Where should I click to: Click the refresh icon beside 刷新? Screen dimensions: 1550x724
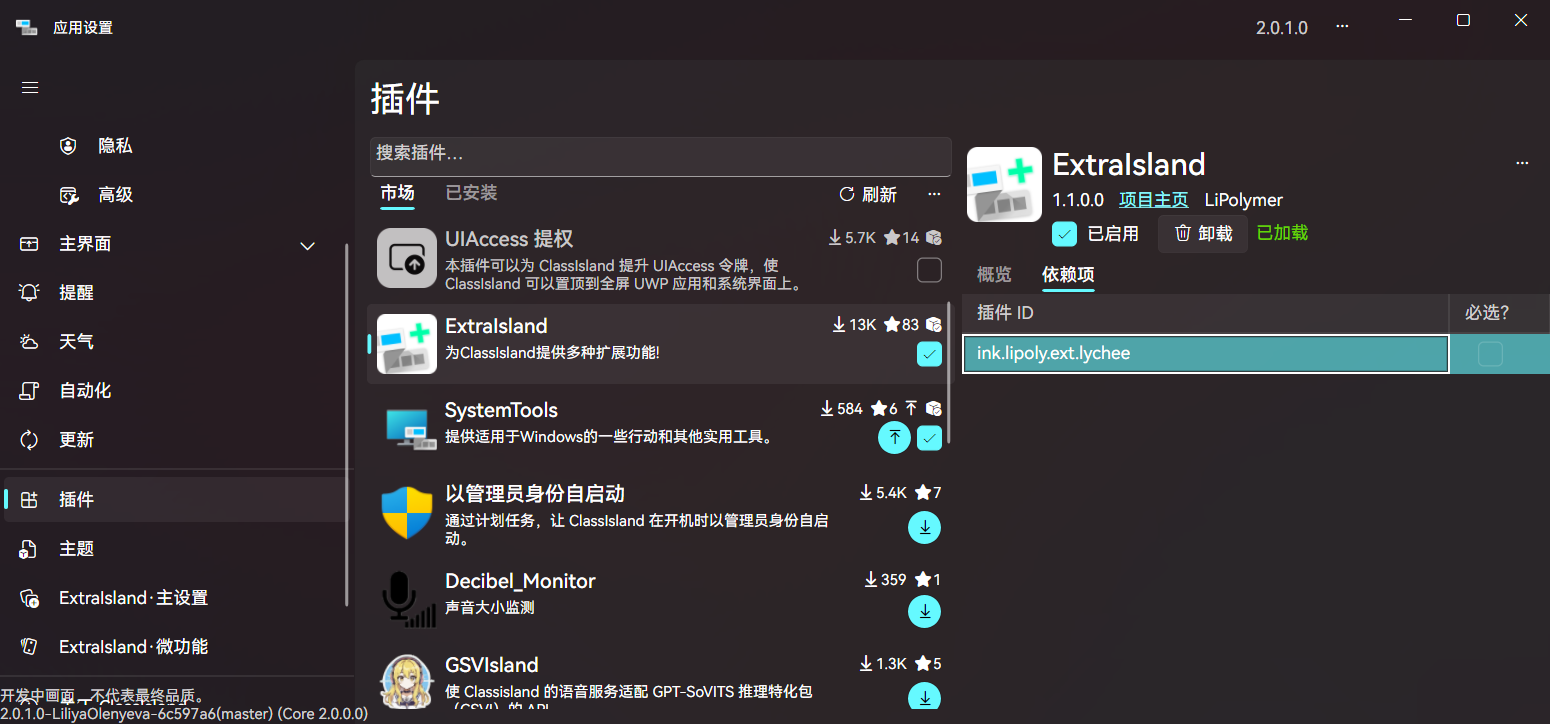click(847, 194)
